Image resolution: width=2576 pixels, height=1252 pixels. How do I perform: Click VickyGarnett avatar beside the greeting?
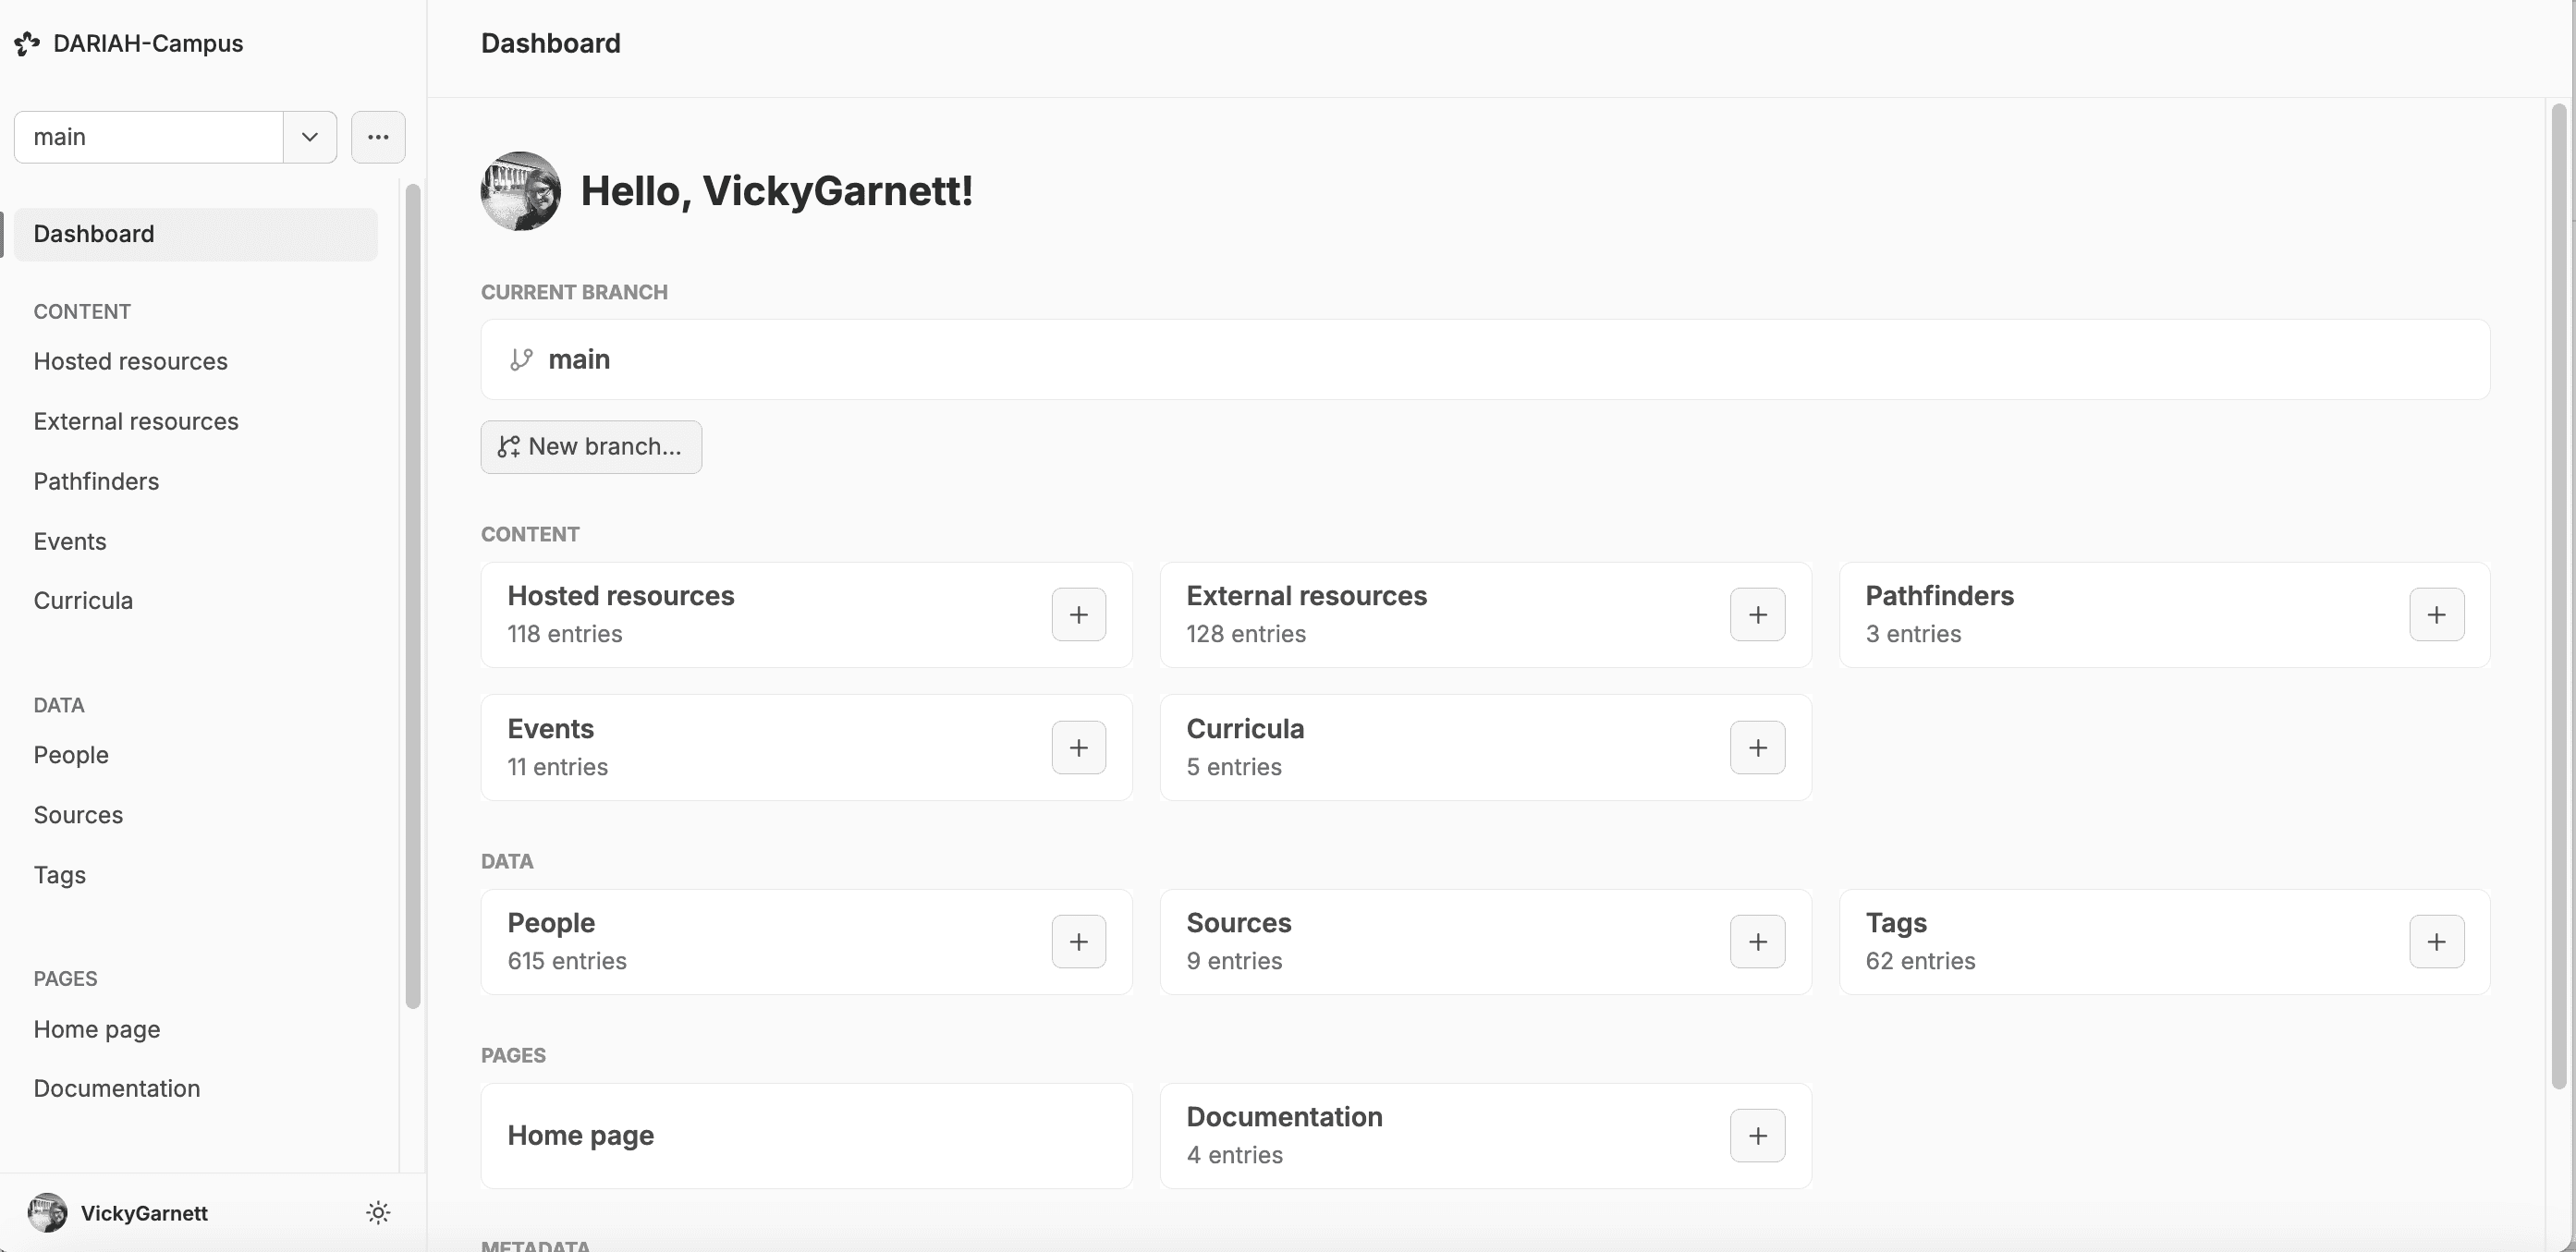520,191
